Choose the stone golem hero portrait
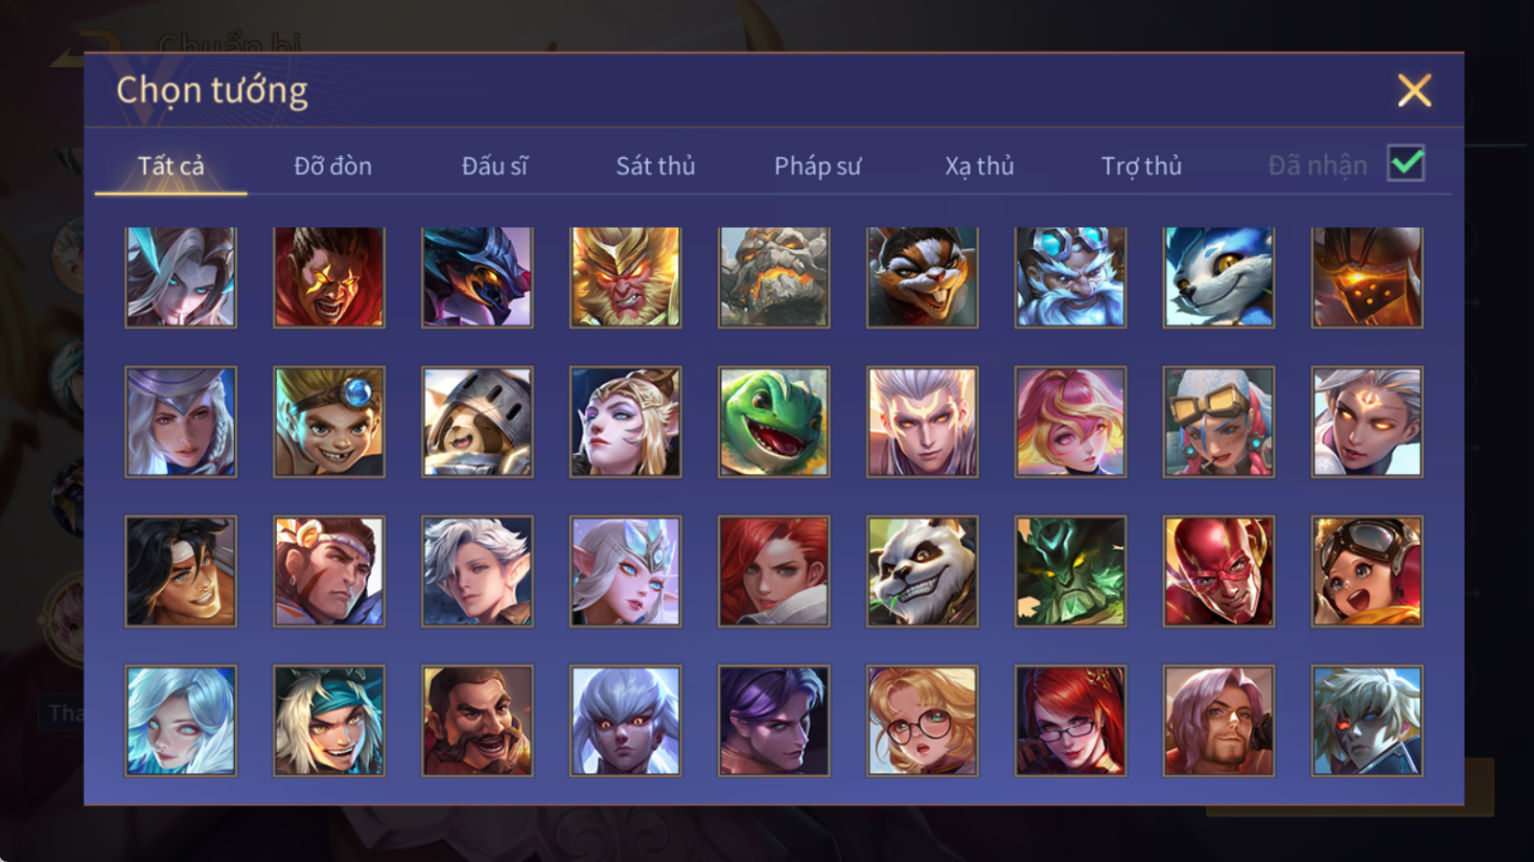 click(x=774, y=277)
